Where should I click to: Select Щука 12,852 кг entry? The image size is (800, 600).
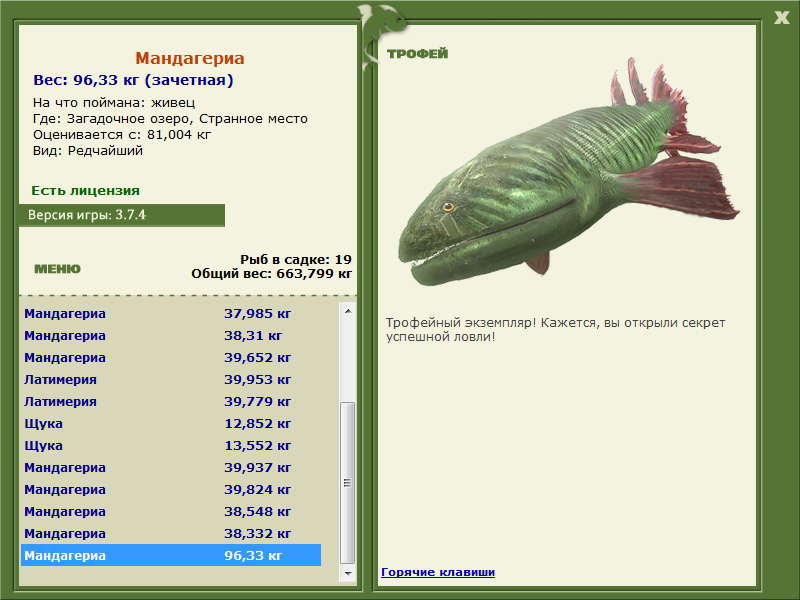pyautogui.click(x=171, y=423)
